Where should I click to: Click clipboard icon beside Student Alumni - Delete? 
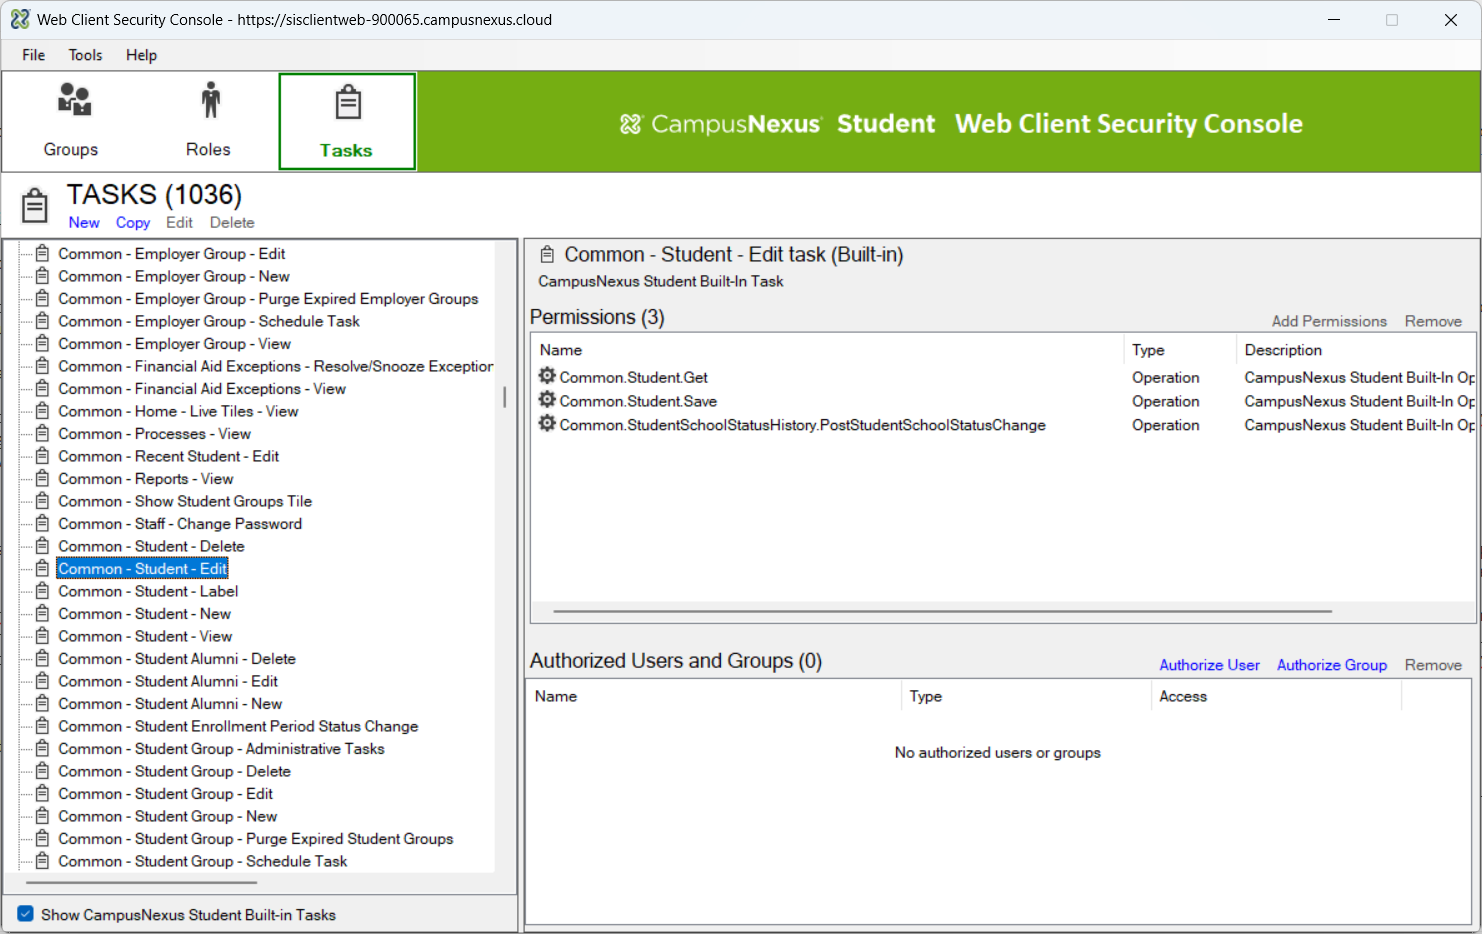click(42, 658)
